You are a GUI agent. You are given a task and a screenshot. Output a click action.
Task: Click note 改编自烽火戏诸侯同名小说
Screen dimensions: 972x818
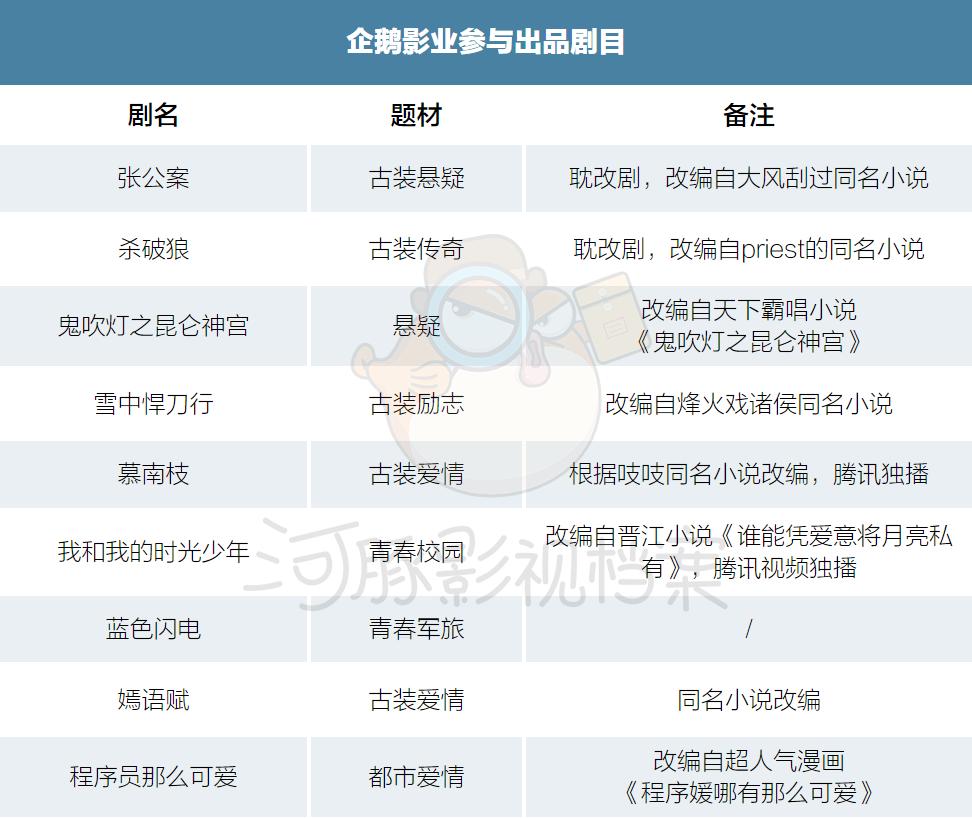click(749, 404)
